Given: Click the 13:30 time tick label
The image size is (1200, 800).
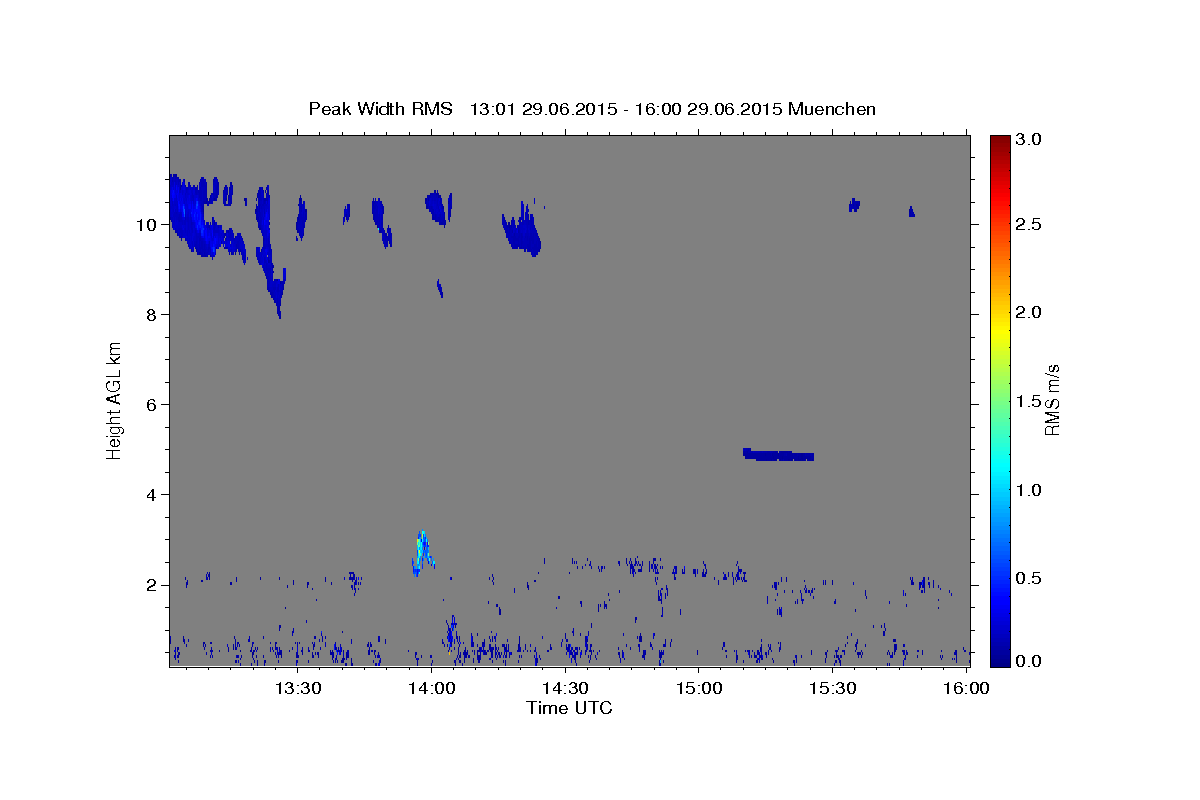Looking at the screenshot, I should pyautogui.click(x=297, y=689).
